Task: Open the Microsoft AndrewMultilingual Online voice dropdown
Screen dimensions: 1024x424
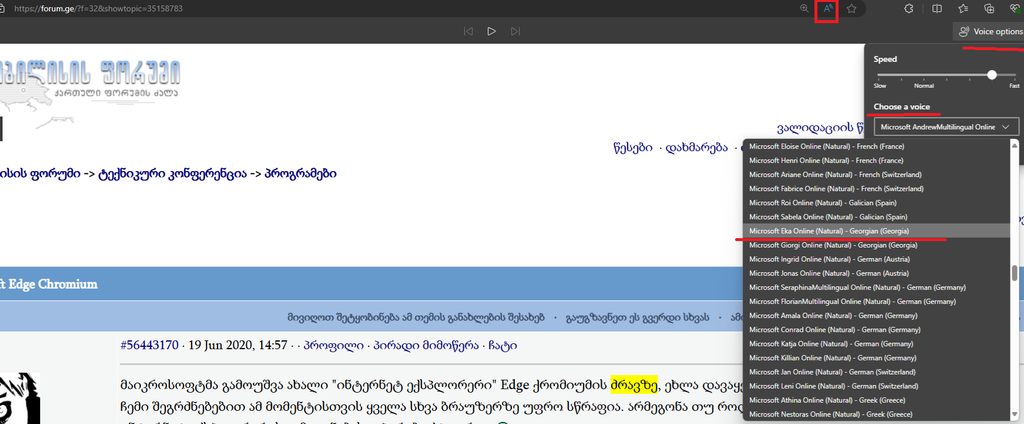Action: coord(945,127)
